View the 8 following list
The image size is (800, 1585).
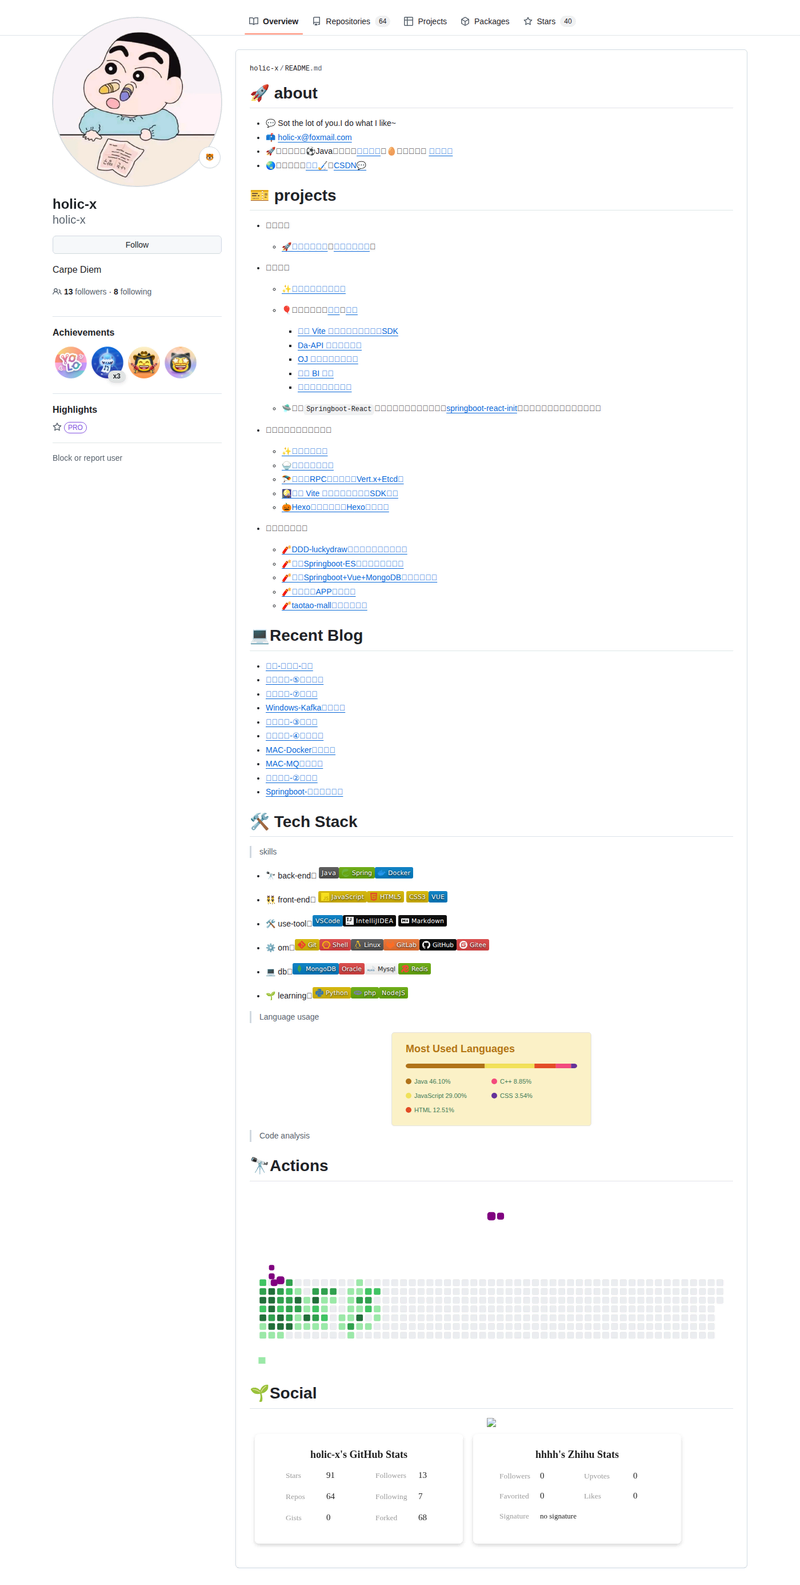(x=133, y=292)
